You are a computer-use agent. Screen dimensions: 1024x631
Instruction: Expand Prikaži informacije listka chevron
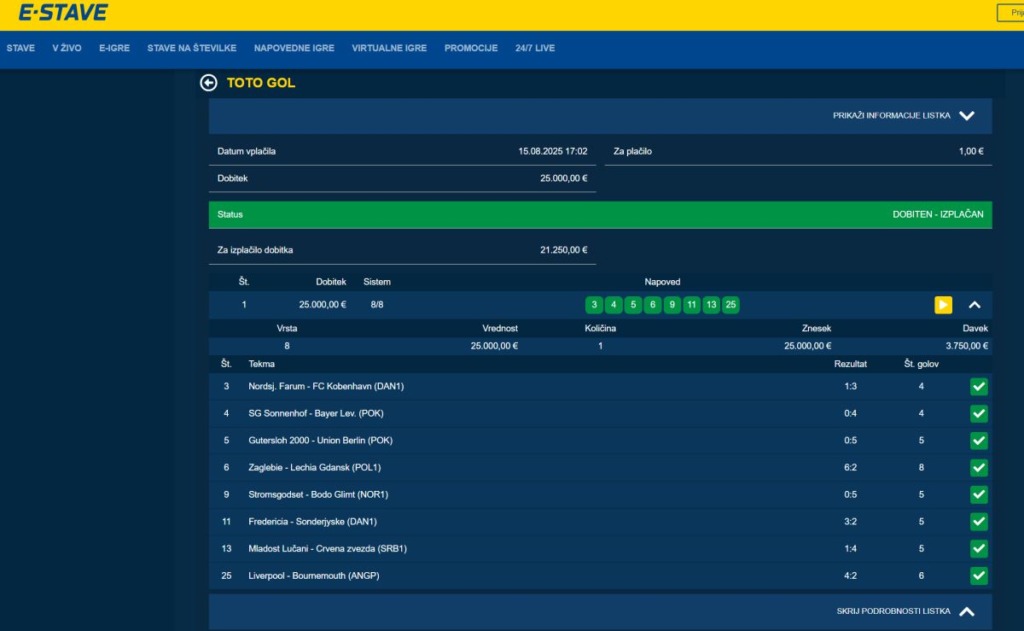point(967,116)
